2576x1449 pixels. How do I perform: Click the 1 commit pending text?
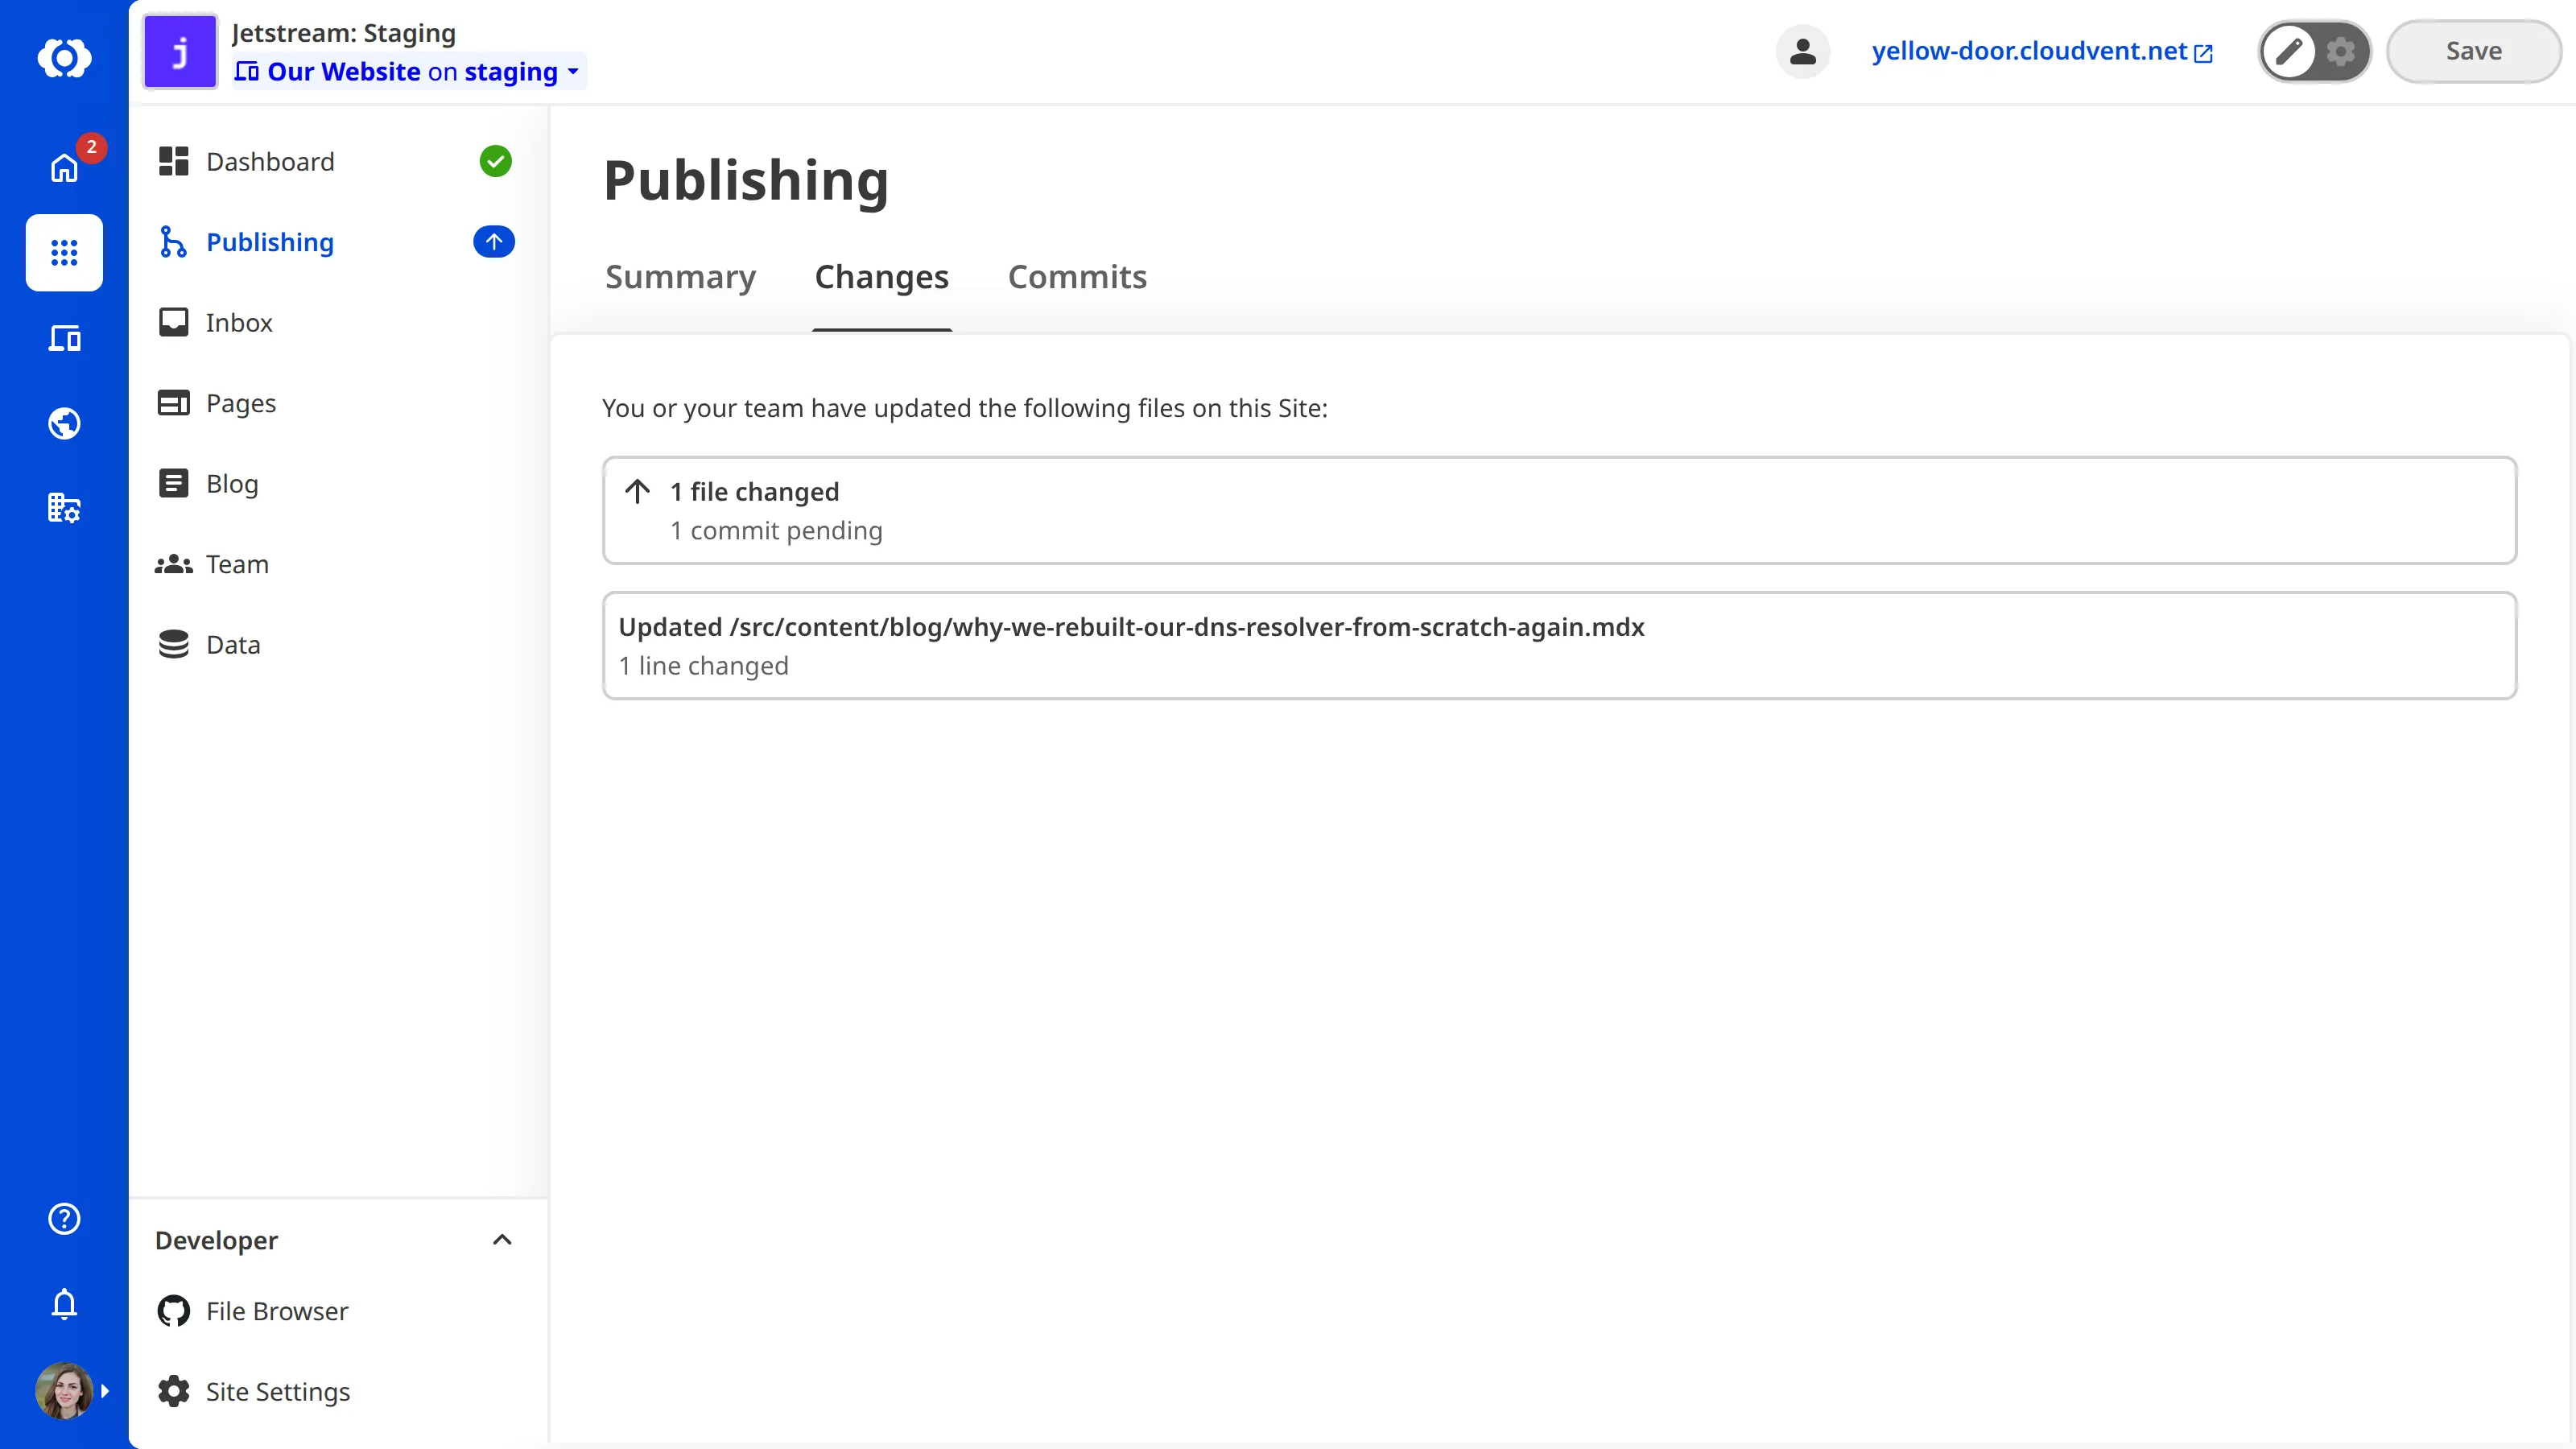776,531
